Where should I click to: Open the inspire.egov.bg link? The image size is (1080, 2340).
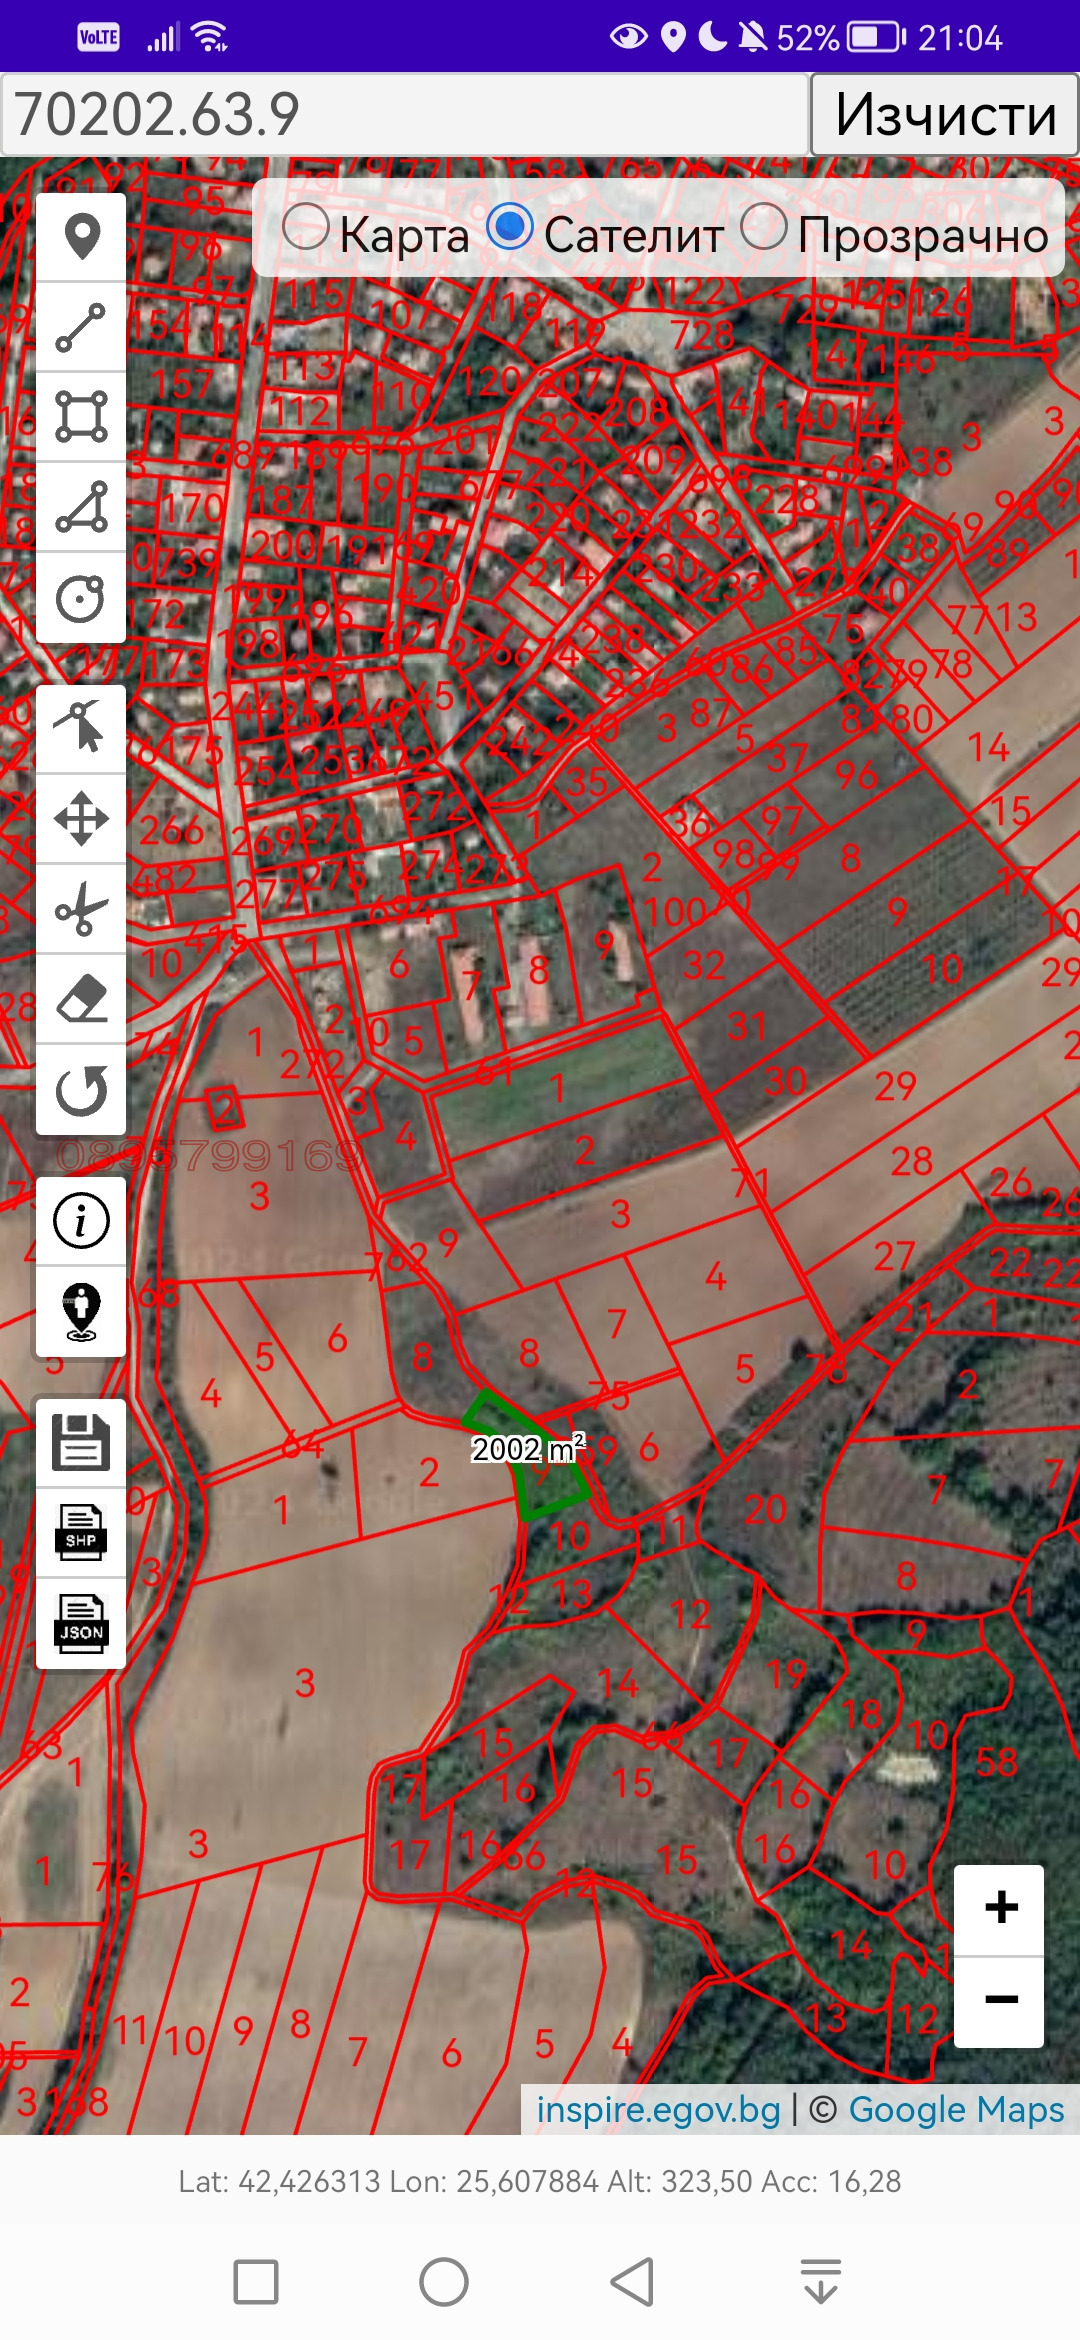[x=658, y=2109]
